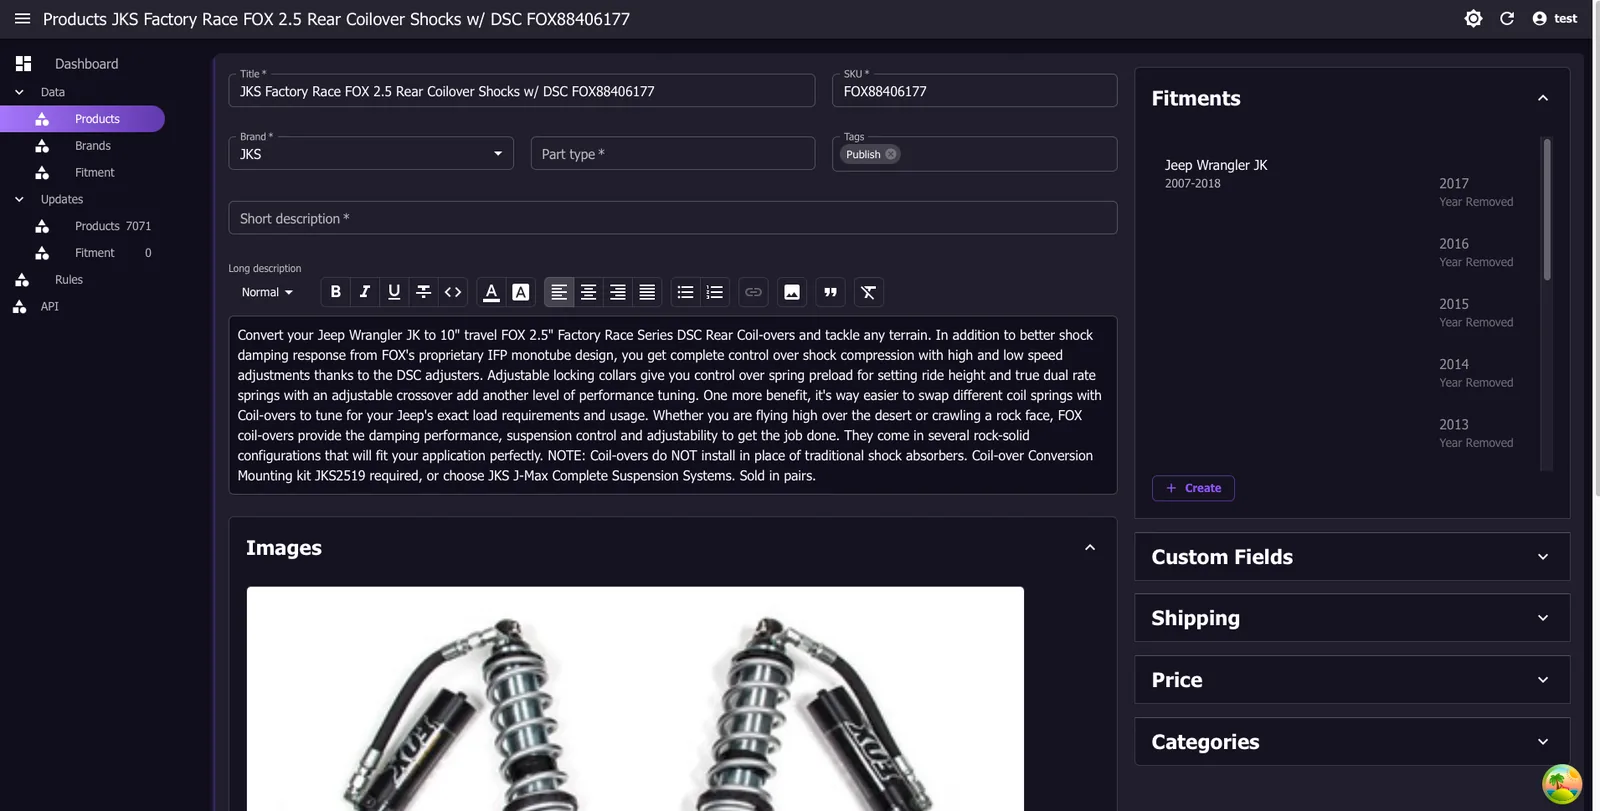1600x811 pixels.
Task: Click the Create fitment button
Action: point(1193,488)
